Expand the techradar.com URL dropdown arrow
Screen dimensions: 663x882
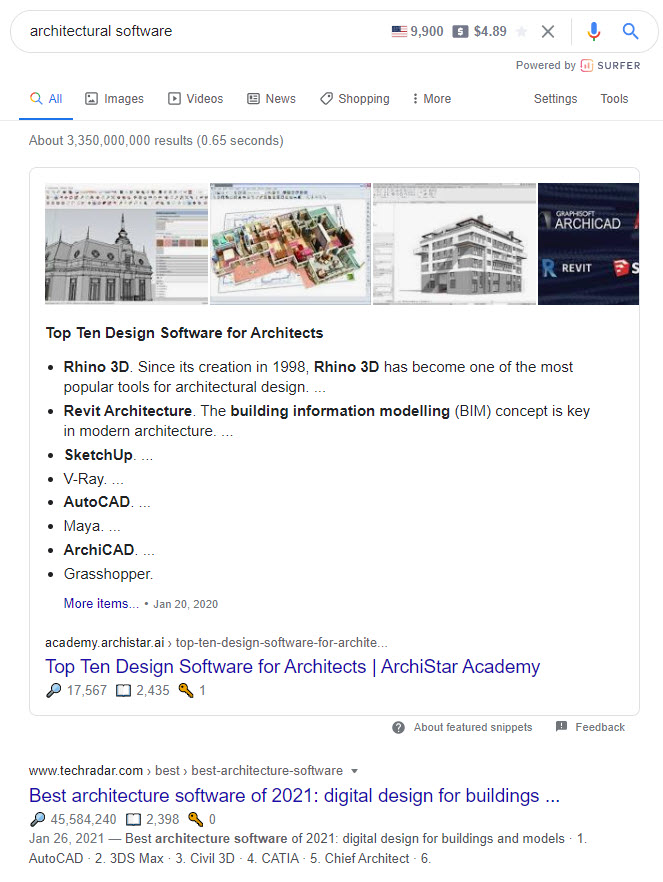click(355, 771)
